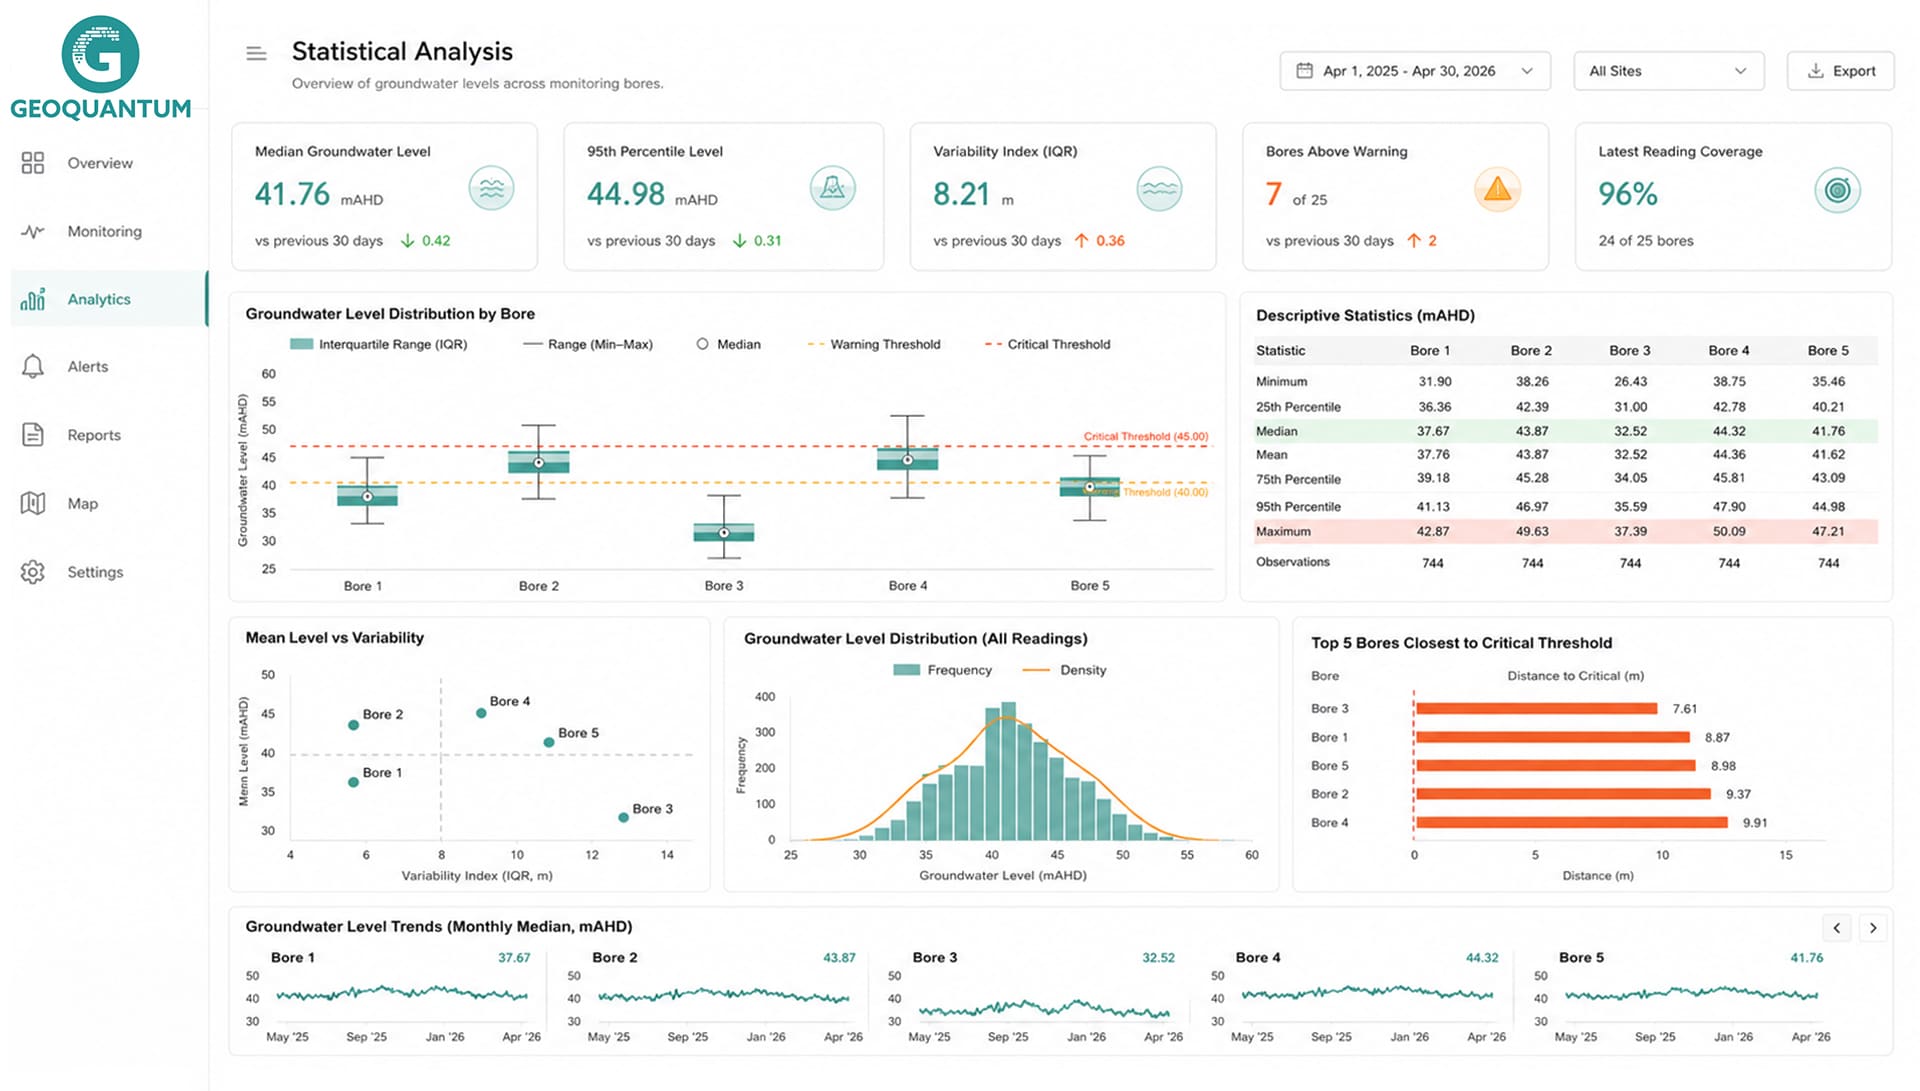Viewport: 1920px width, 1091px height.
Task: Select the Alerts bell icon
Action: 33,367
